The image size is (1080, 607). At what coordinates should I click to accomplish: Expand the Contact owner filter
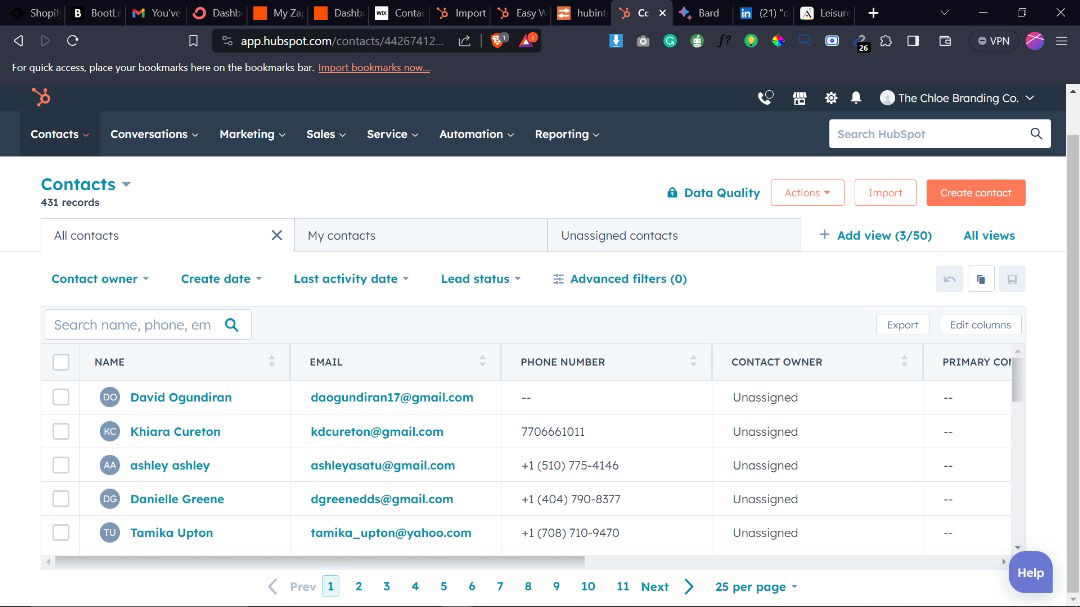click(100, 279)
